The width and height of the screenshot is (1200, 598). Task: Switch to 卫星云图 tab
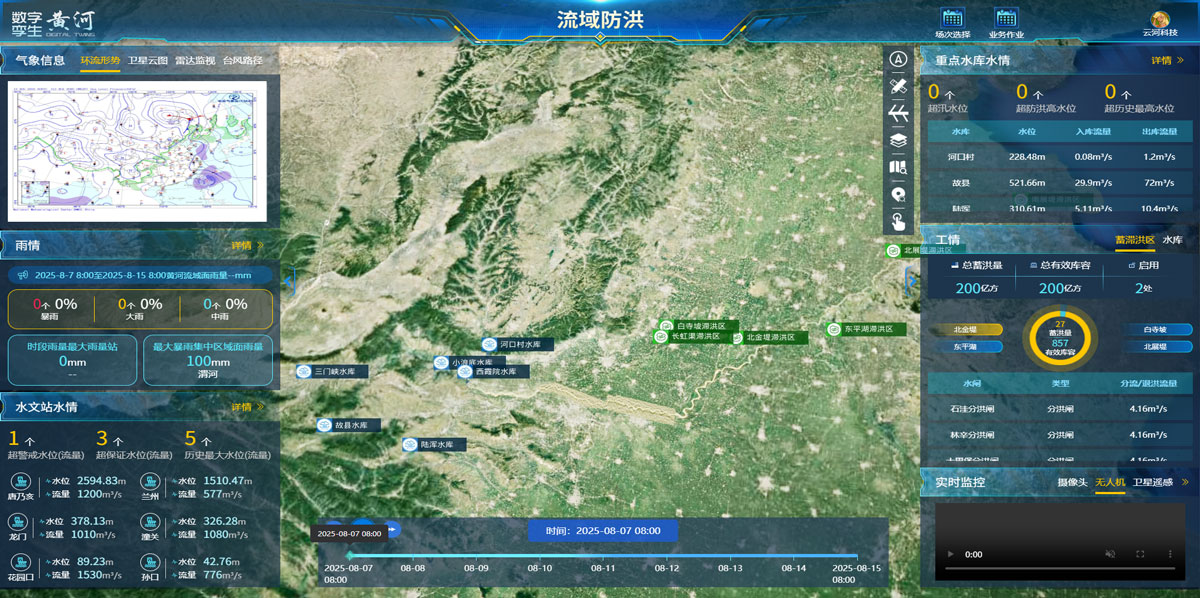[x=148, y=61]
